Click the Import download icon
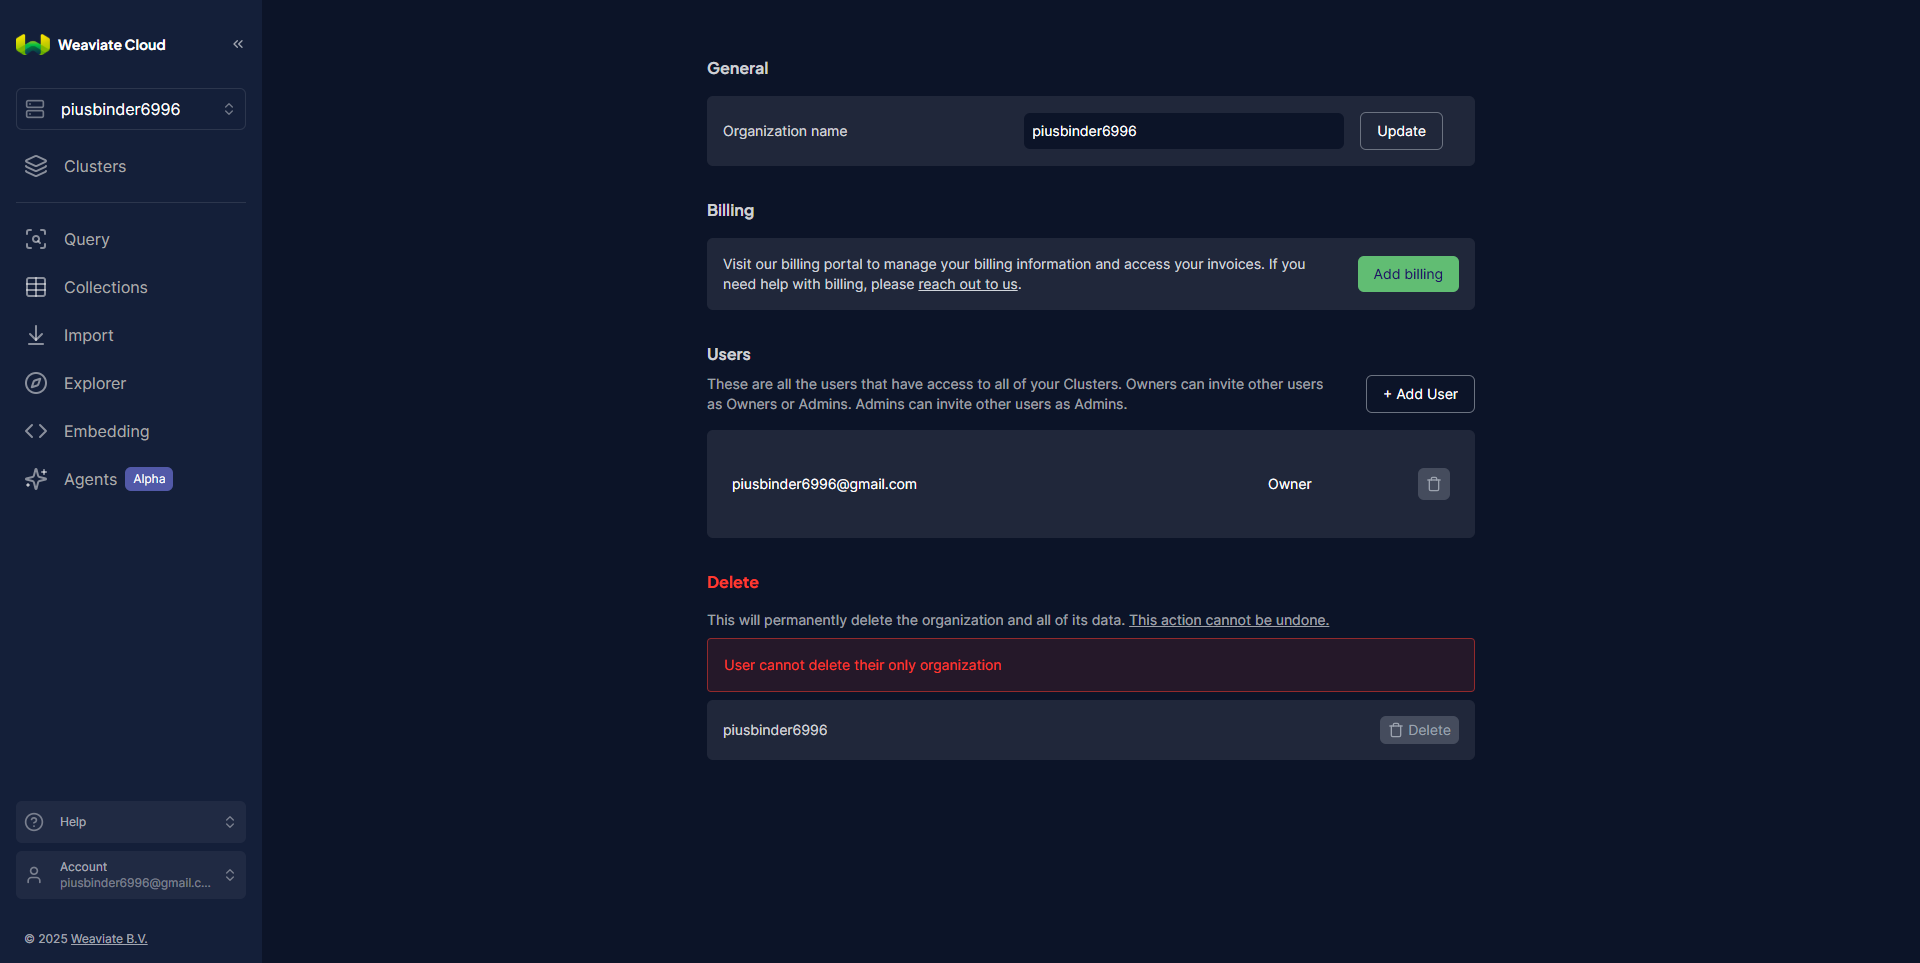 [36, 335]
